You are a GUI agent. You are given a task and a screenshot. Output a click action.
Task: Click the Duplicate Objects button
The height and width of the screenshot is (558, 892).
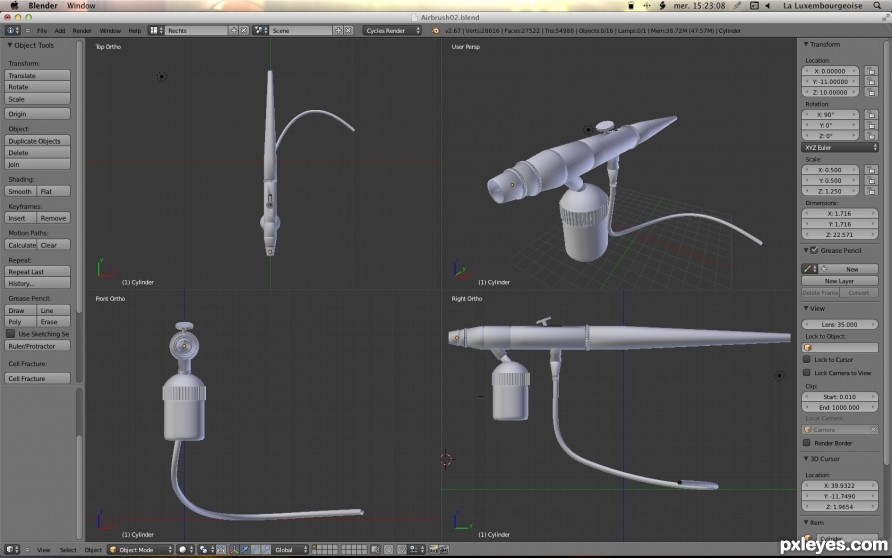tap(38, 140)
